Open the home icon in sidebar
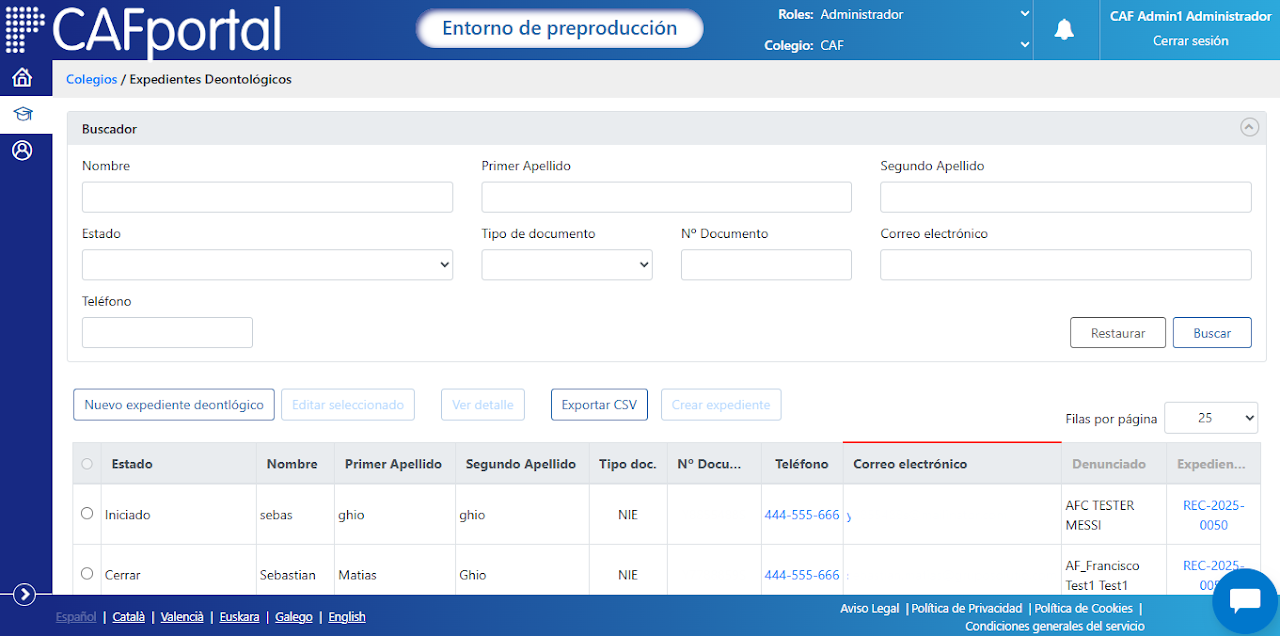Viewport: 1280px width, 636px height. (x=22, y=78)
